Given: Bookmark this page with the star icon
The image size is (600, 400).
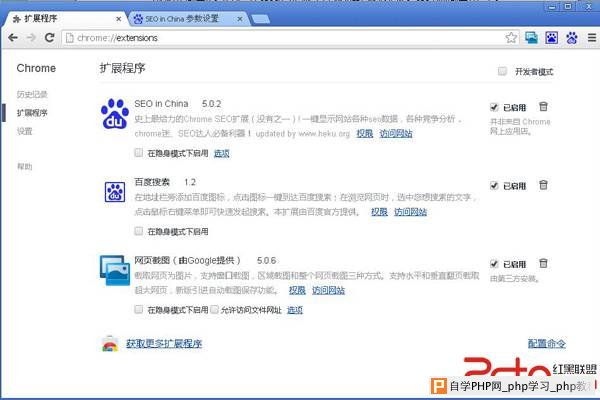Looking at the screenshot, I should 511,38.
